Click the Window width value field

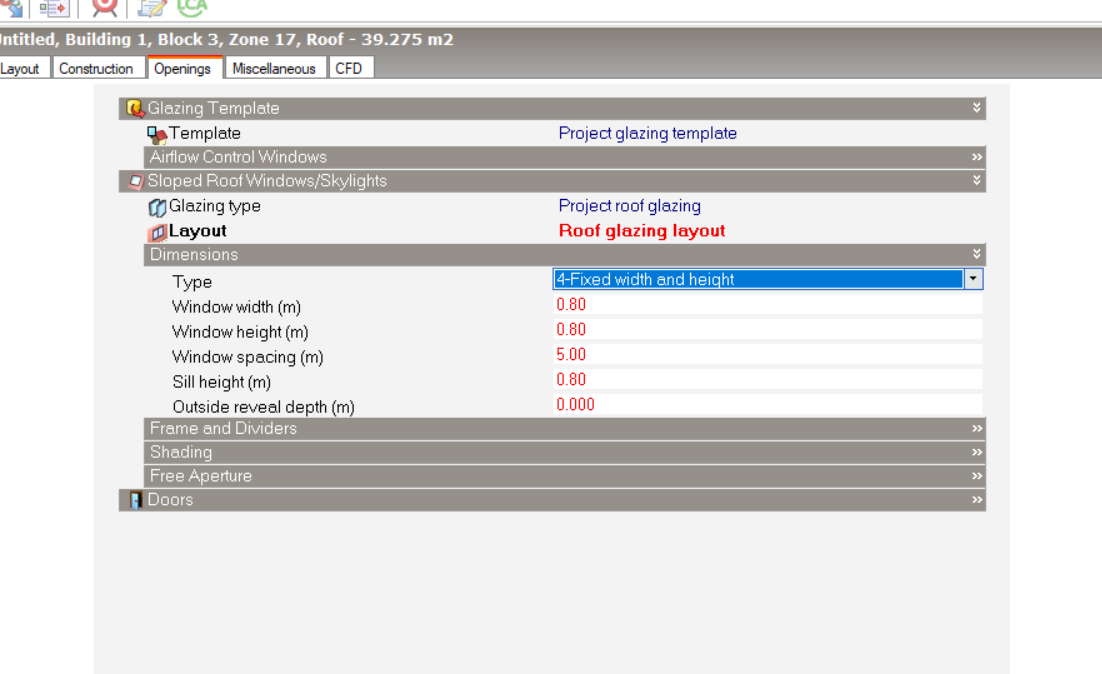[x=767, y=304]
